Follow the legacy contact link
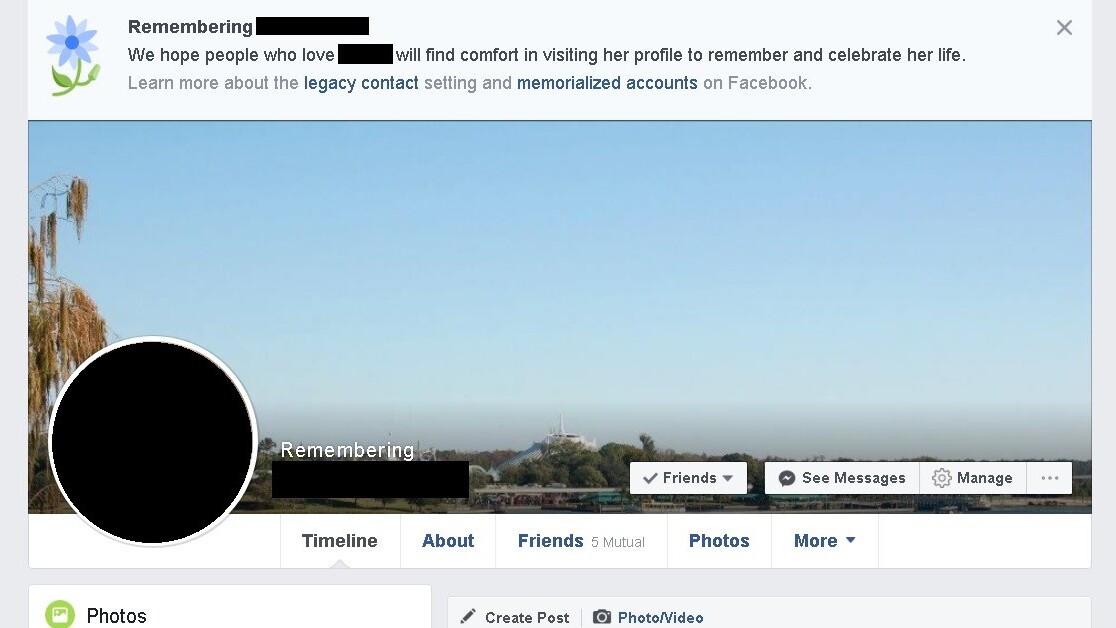The image size is (1116, 628). pyautogui.click(x=361, y=83)
